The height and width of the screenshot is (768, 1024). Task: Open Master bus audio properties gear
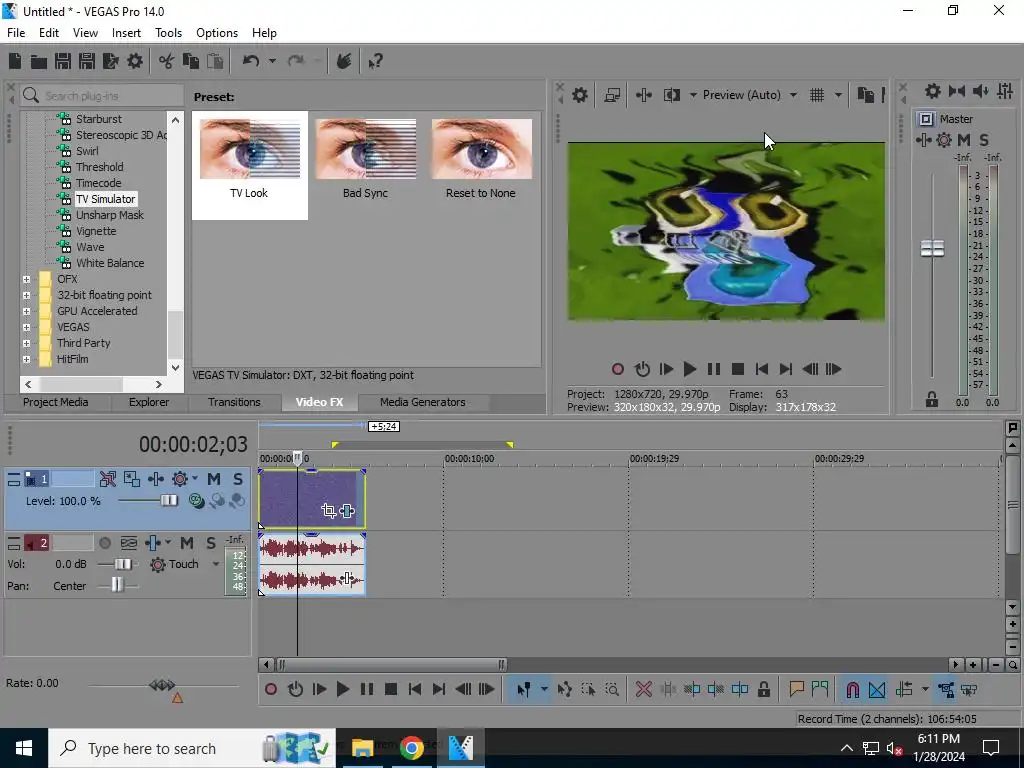coord(933,91)
